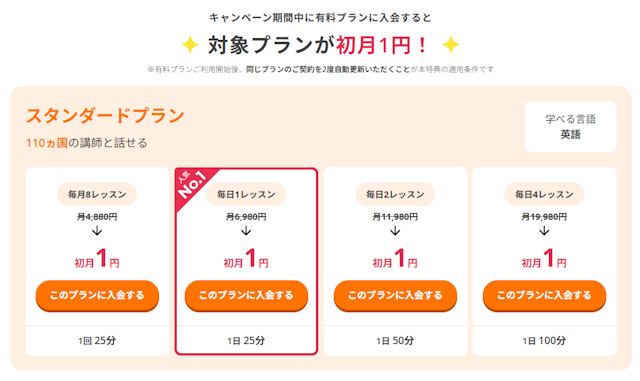Join the 毎月8レッスン plan
This screenshot has width=640, height=381.
click(x=97, y=295)
